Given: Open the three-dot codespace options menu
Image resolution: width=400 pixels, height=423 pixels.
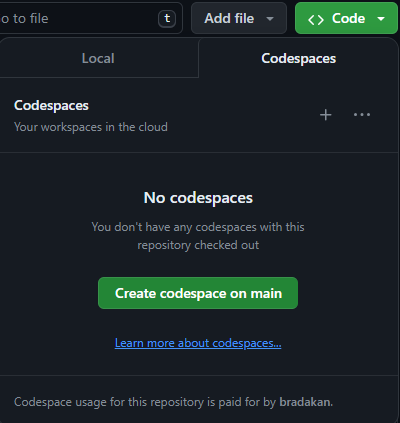Looking at the screenshot, I should pyautogui.click(x=362, y=115).
